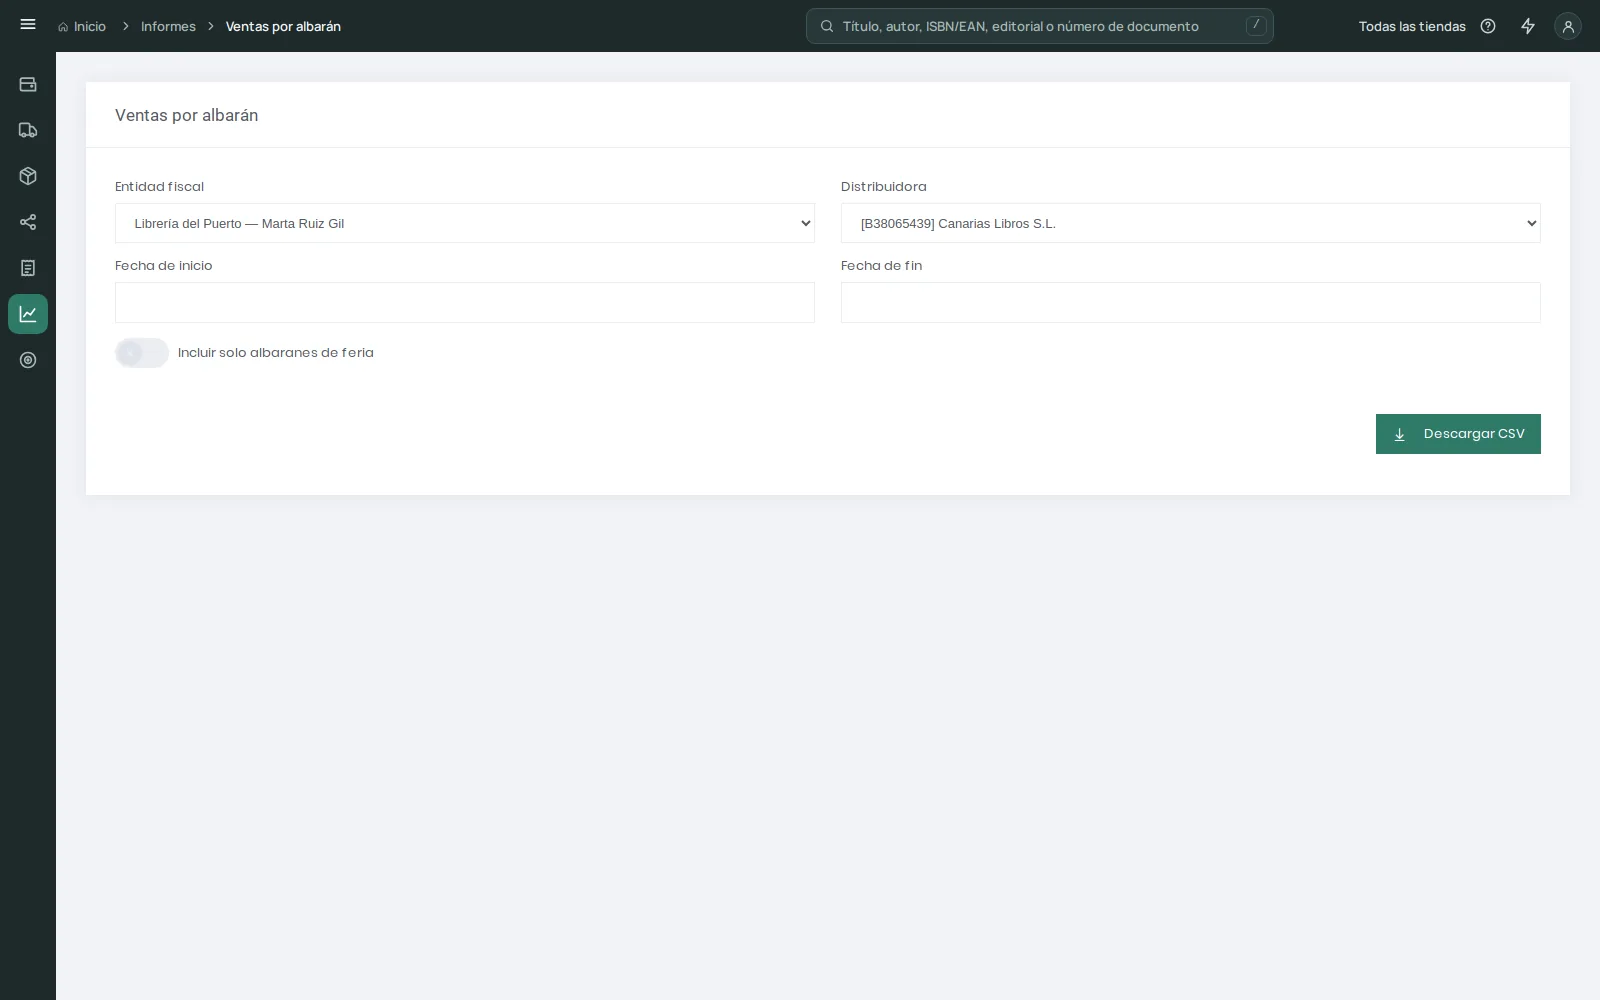The height and width of the screenshot is (1000, 1600).
Task: Open the hamburger menu icon
Action: click(x=28, y=25)
